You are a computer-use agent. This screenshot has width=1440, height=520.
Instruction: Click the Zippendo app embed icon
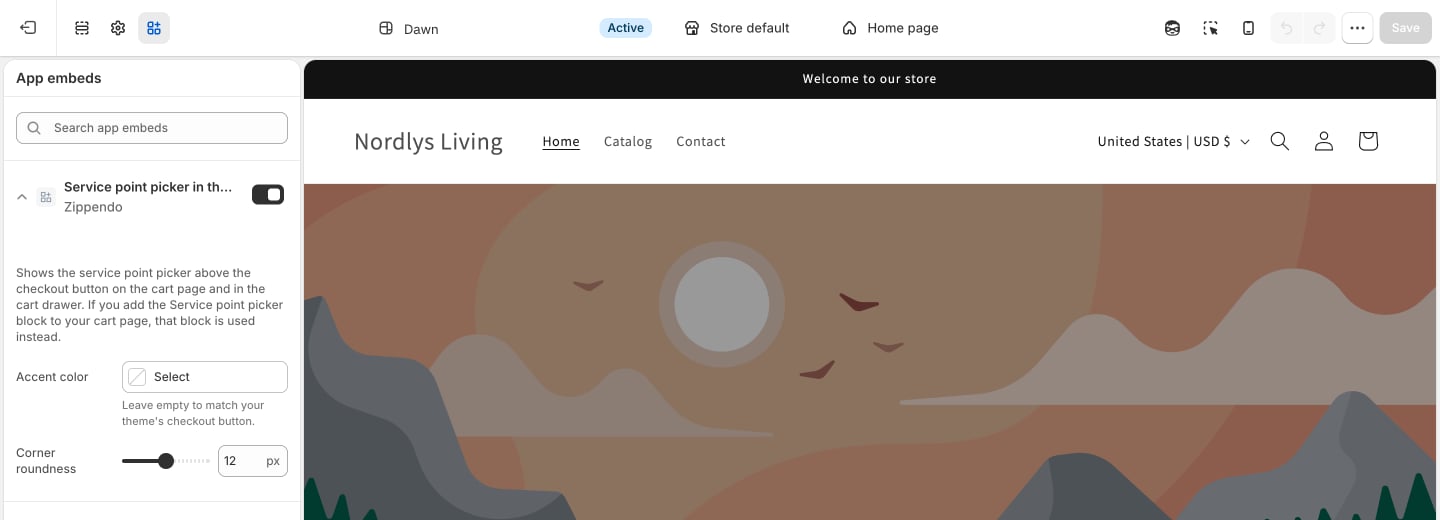[46, 197]
